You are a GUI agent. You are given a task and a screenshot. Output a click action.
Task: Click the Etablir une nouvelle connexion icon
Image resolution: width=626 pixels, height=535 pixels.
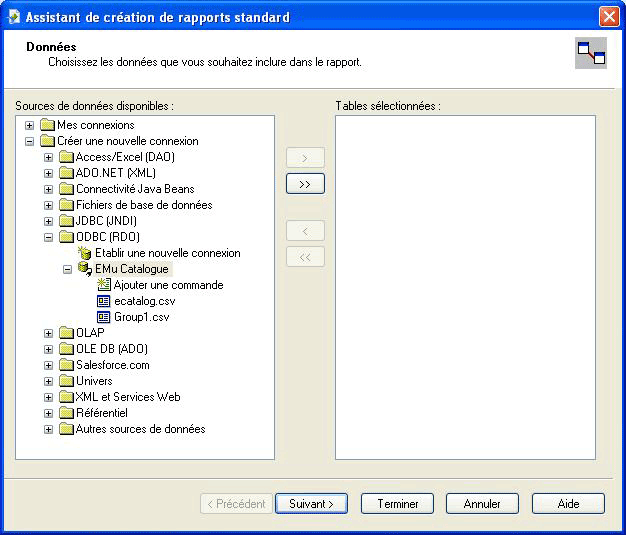85,253
